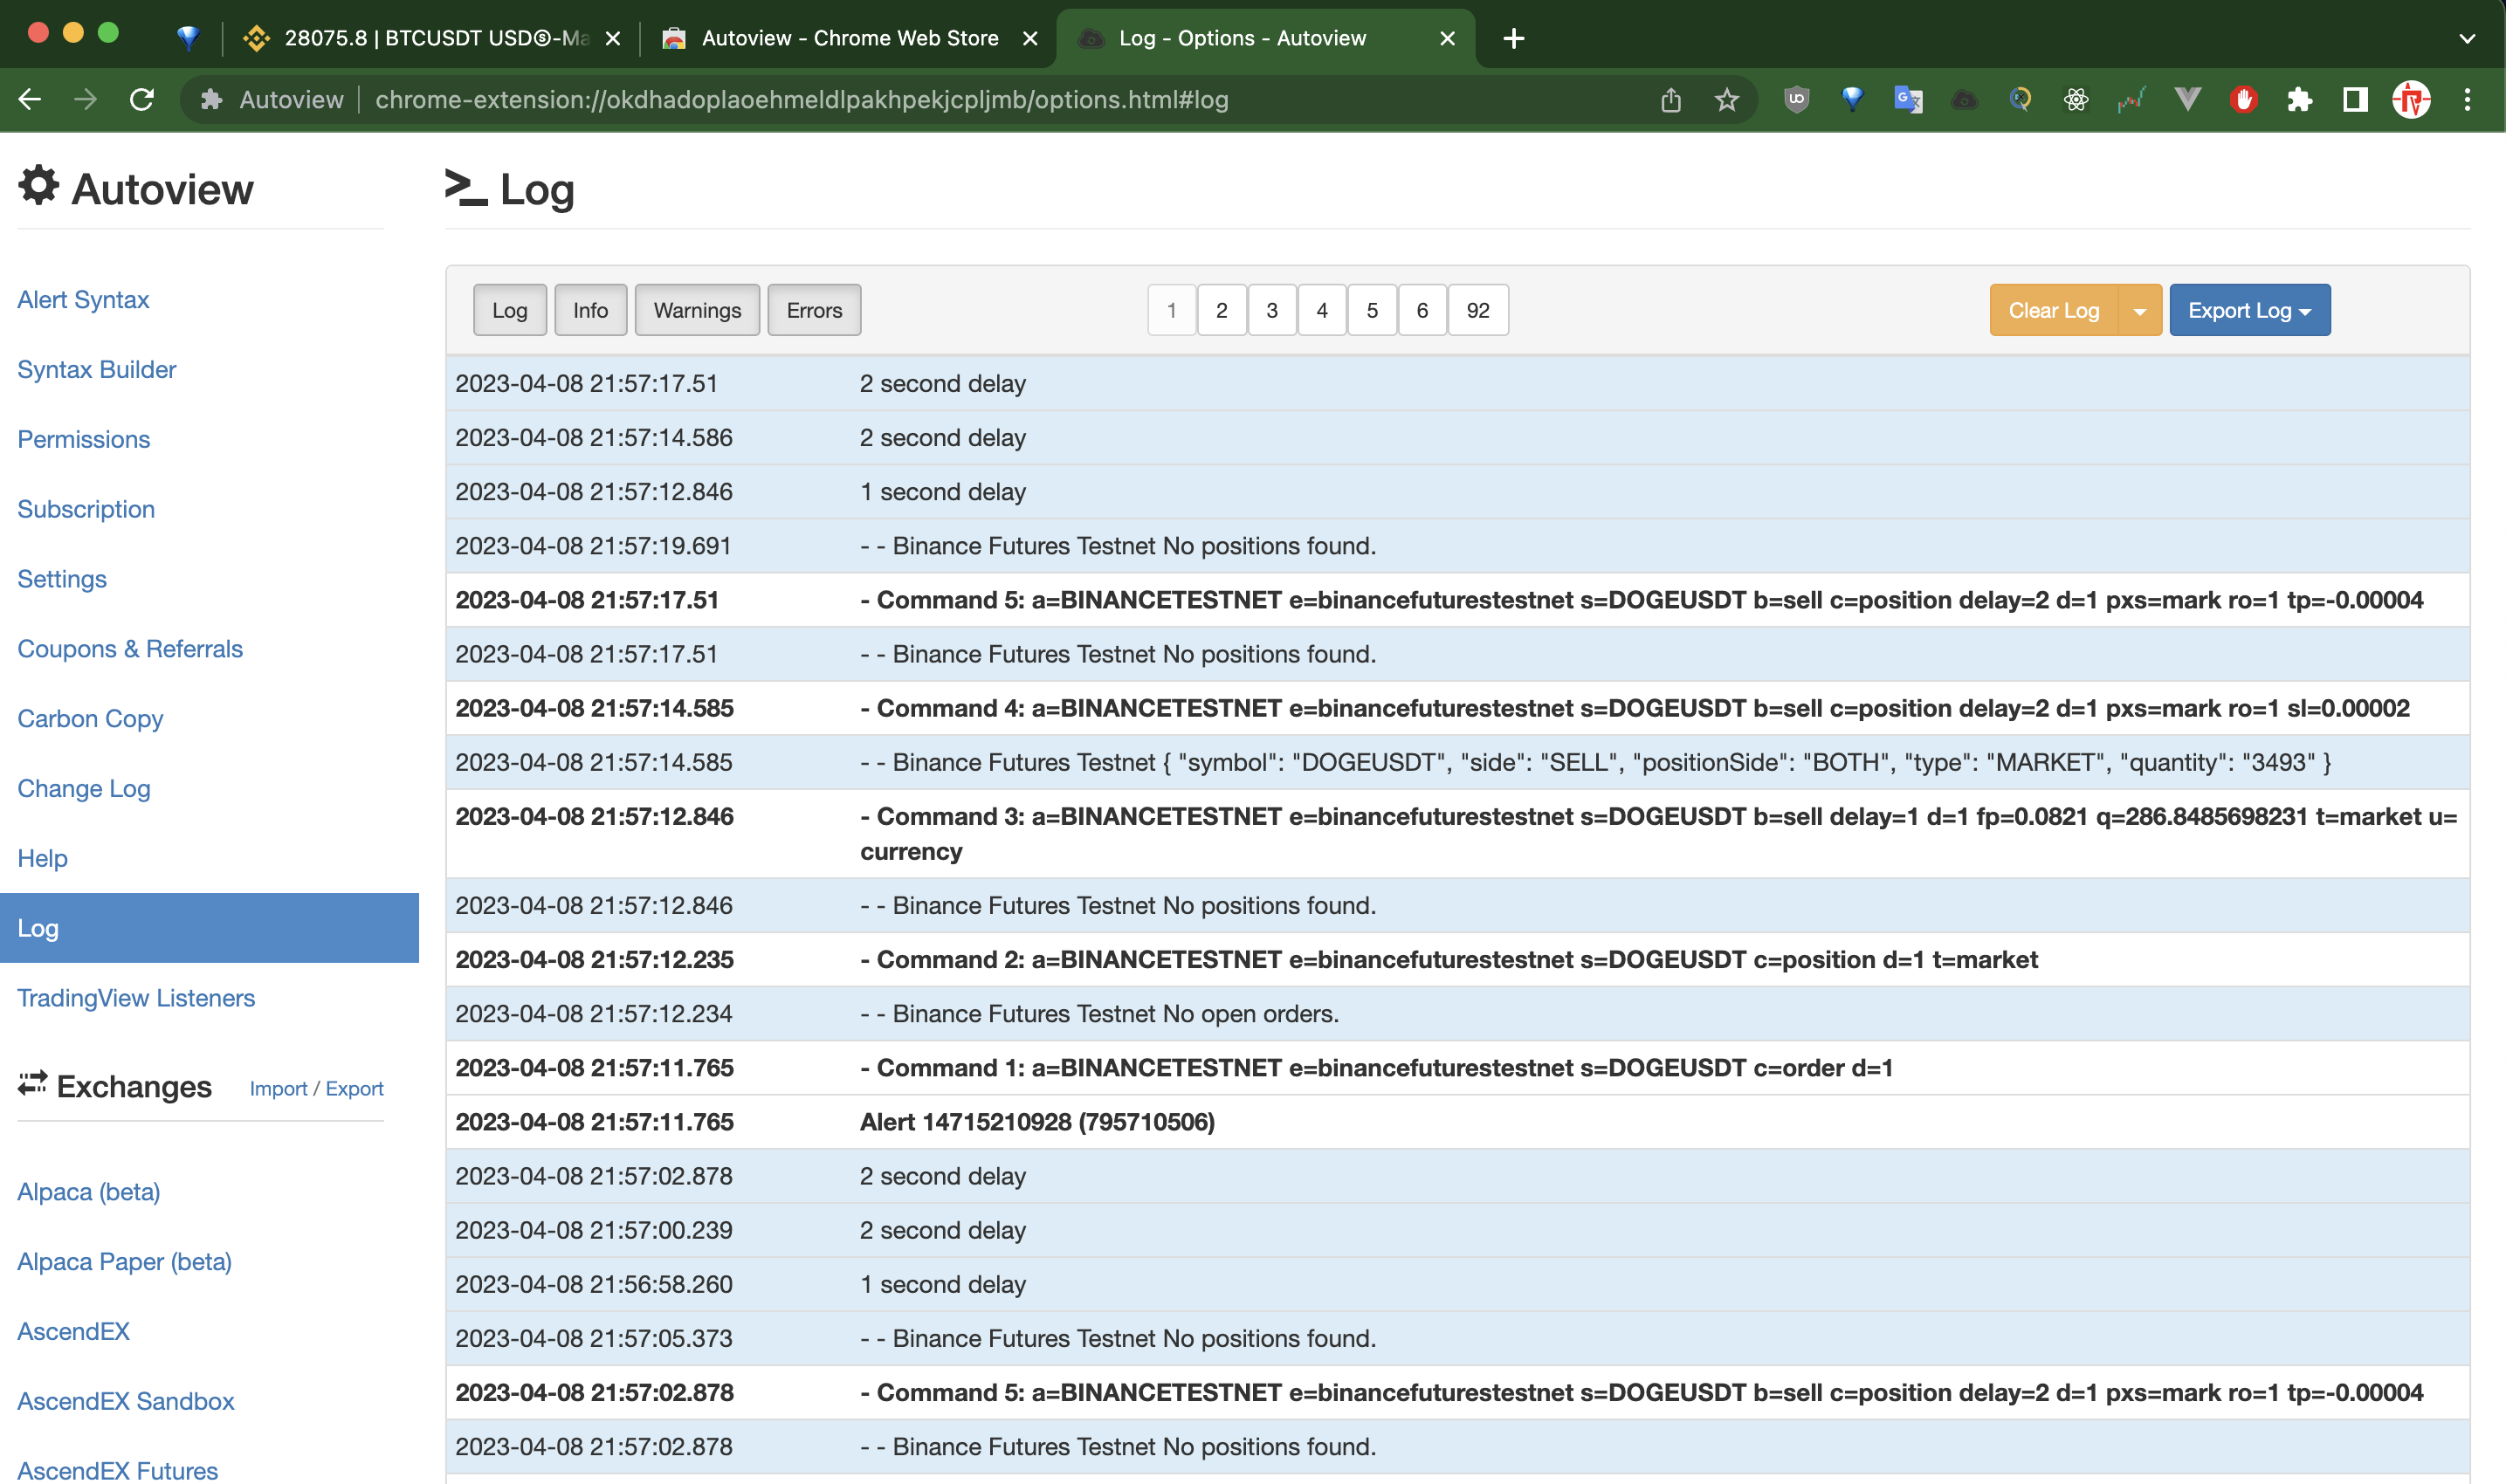This screenshot has height=1484, width=2506.
Task: Toggle the Errors filter button
Action: (x=814, y=310)
